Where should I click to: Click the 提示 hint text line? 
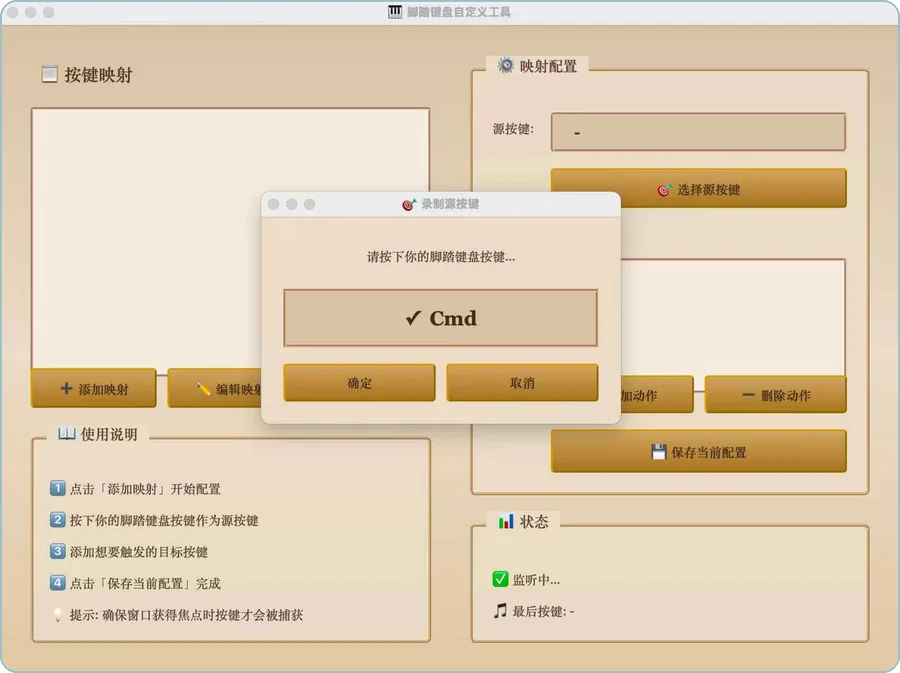click(186, 615)
